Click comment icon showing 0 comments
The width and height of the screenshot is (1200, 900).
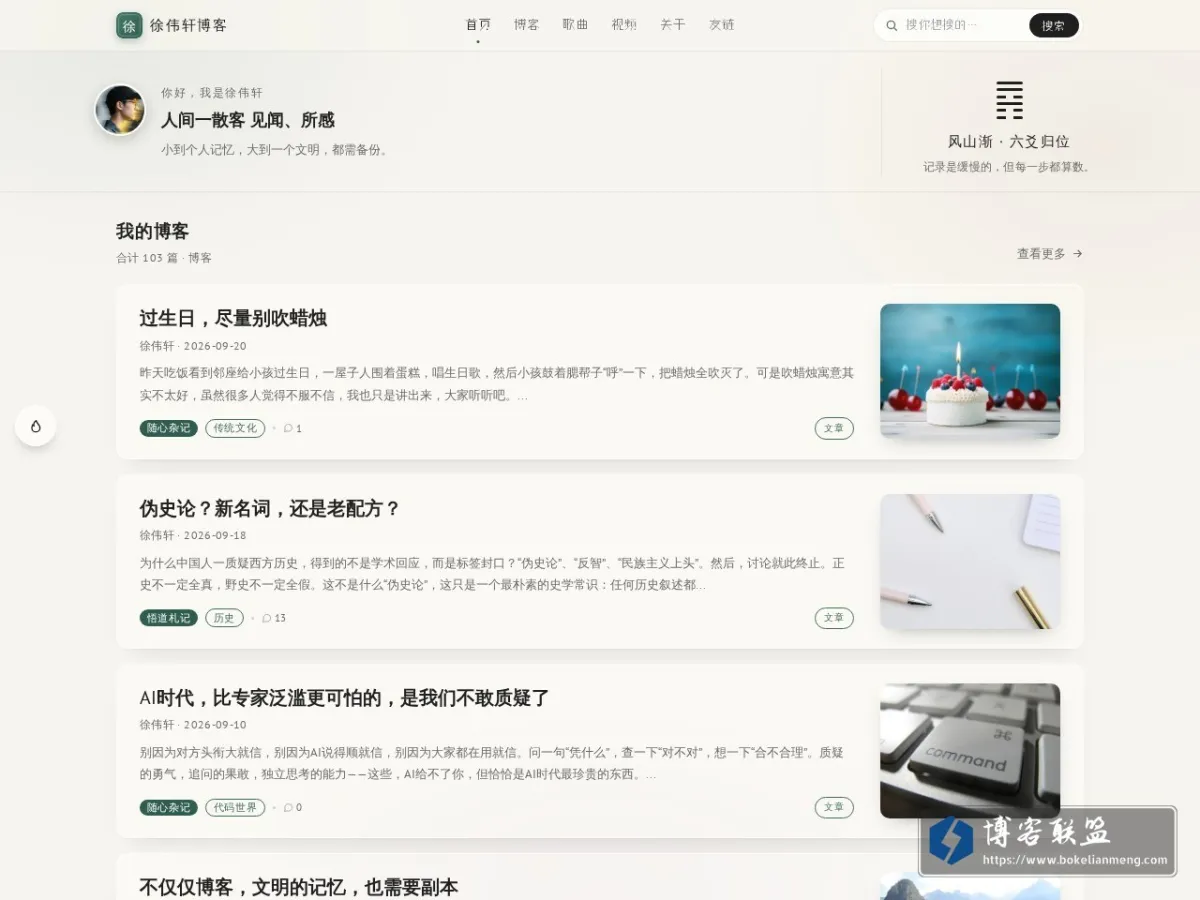pyautogui.click(x=288, y=808)
